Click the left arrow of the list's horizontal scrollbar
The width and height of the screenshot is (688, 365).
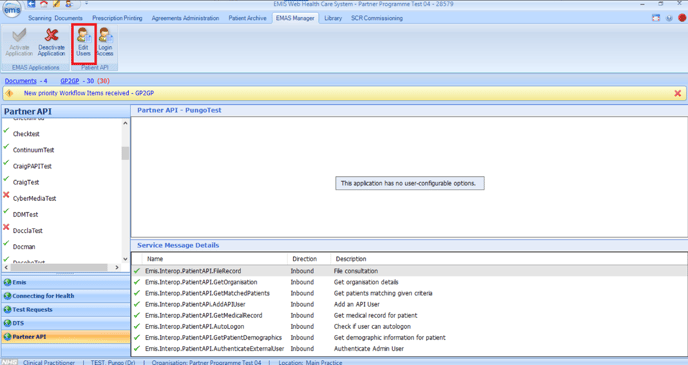point(6,267)
